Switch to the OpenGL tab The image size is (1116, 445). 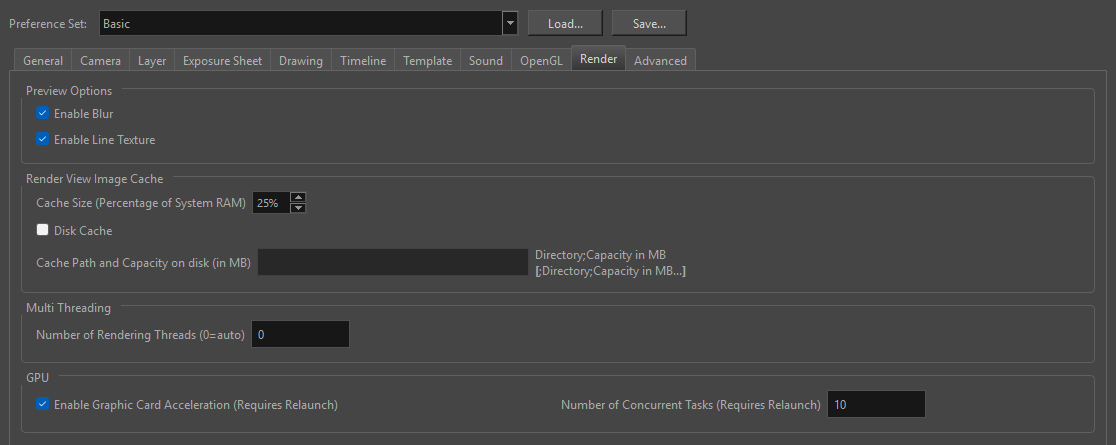[541, 61]
